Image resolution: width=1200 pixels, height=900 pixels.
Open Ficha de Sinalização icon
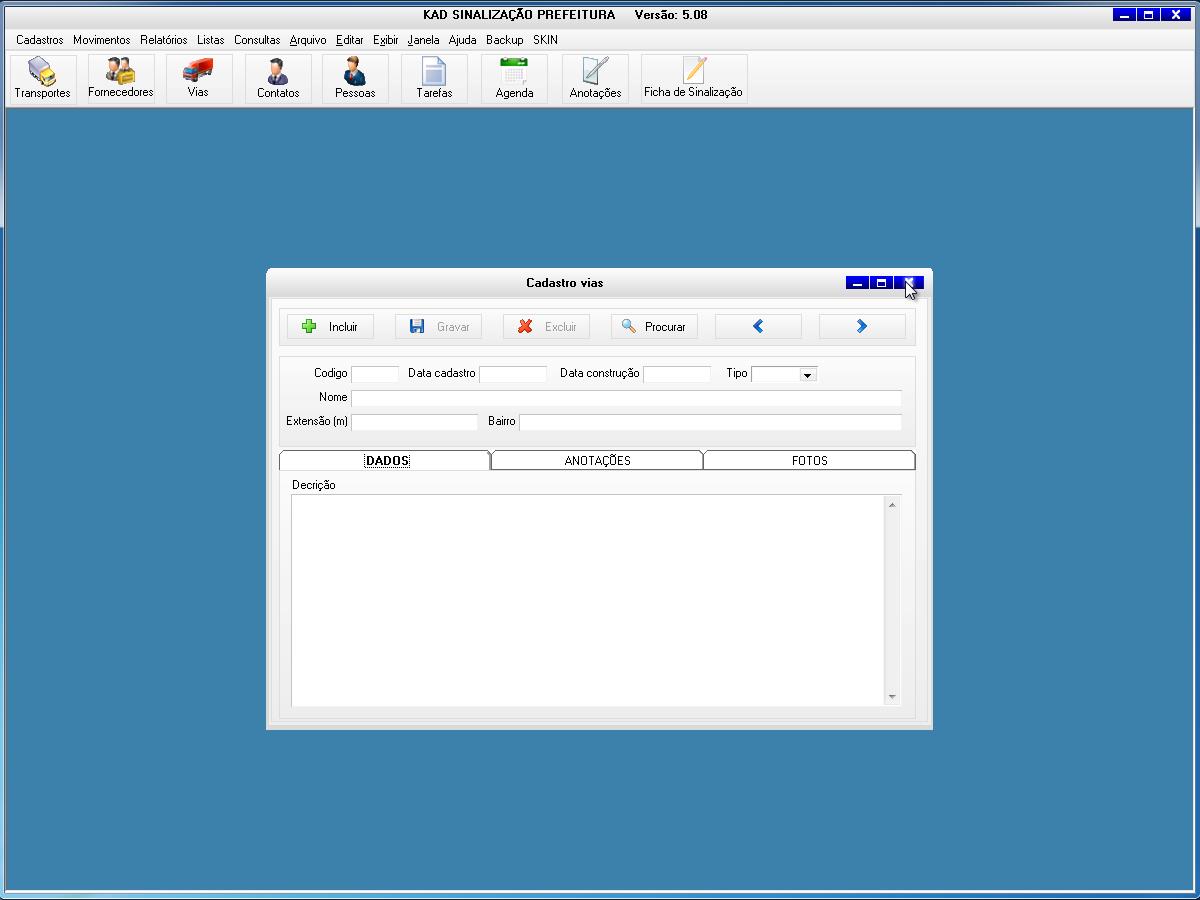(x=694, y=79)
